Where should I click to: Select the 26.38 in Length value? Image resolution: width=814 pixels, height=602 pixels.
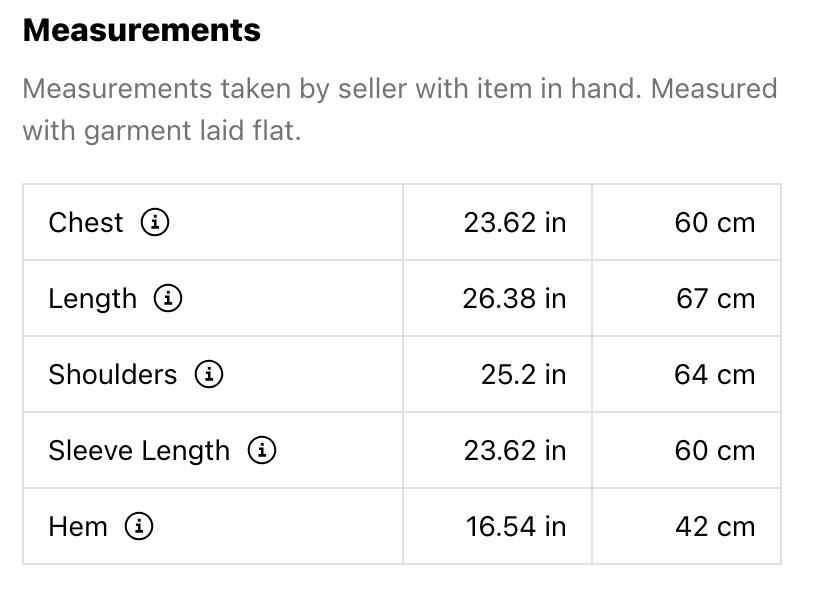[514, 298]
